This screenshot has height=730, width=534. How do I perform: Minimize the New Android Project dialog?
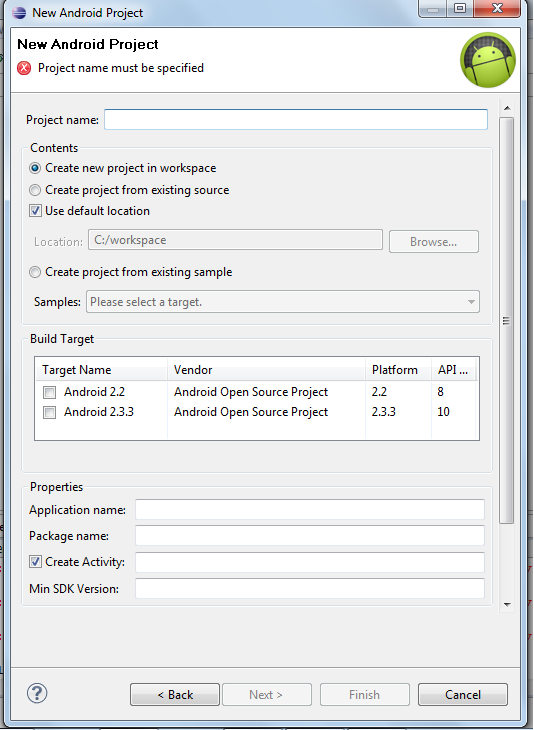pos(433,8)
